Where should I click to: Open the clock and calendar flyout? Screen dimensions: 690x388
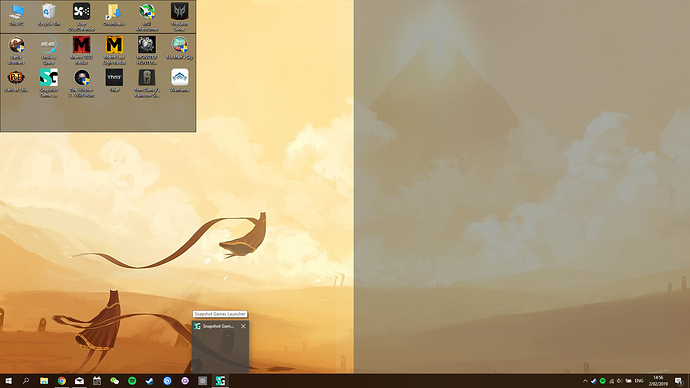pyautogui.click(x=658, y=381)
